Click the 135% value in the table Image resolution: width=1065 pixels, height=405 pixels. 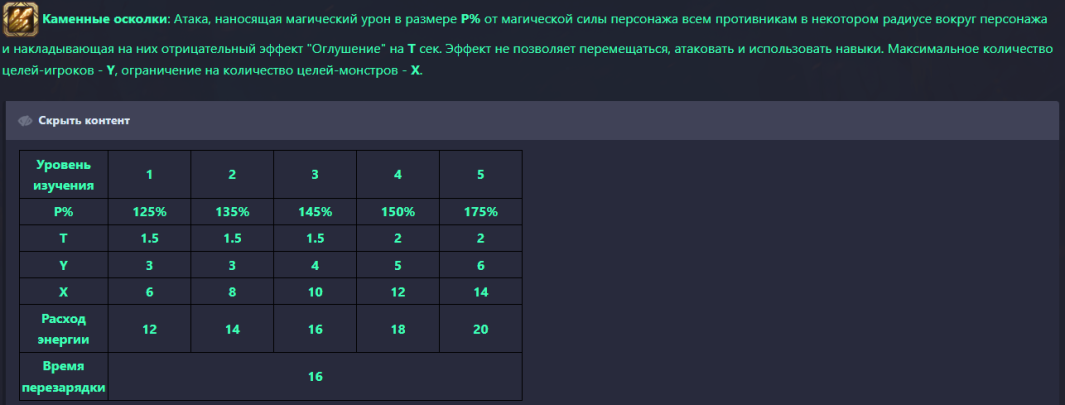tap(232, 212)
